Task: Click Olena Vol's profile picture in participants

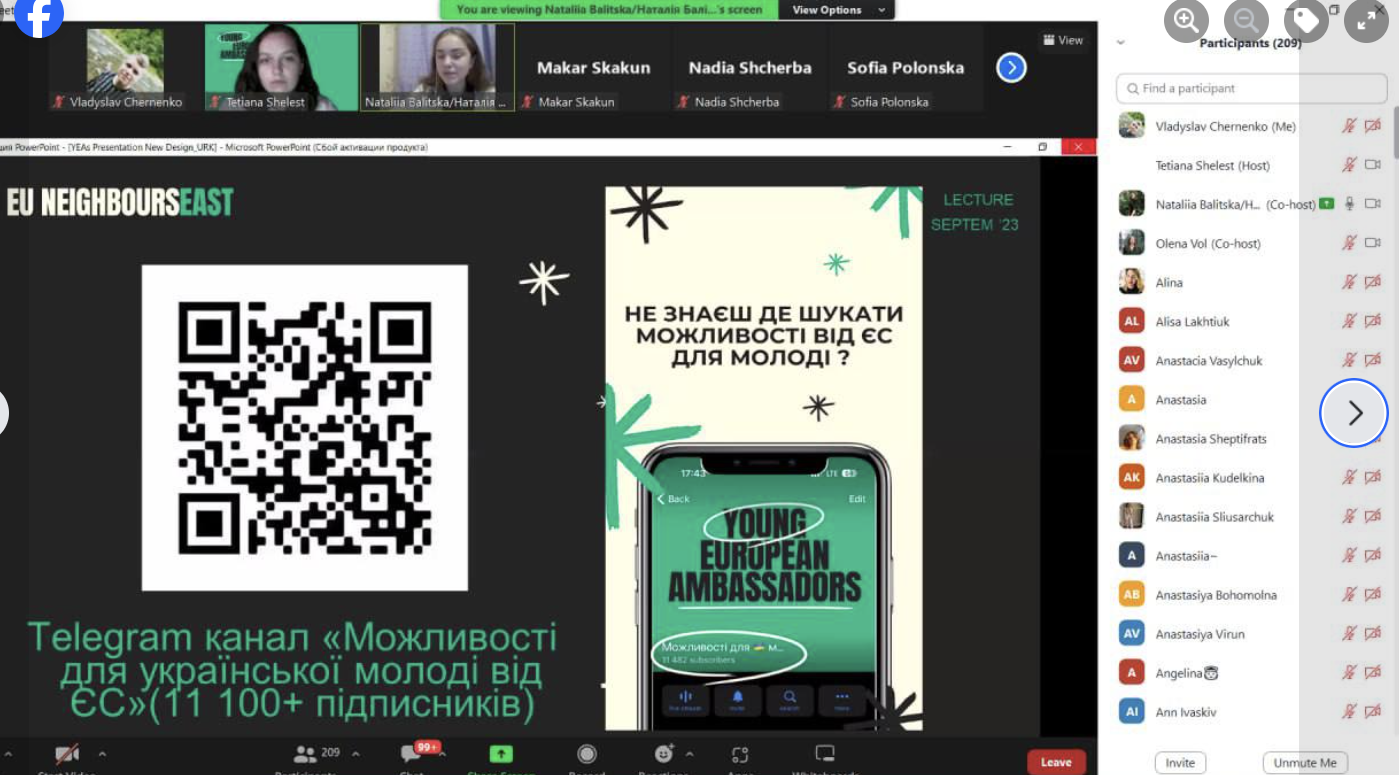Action: [1132, 243]
